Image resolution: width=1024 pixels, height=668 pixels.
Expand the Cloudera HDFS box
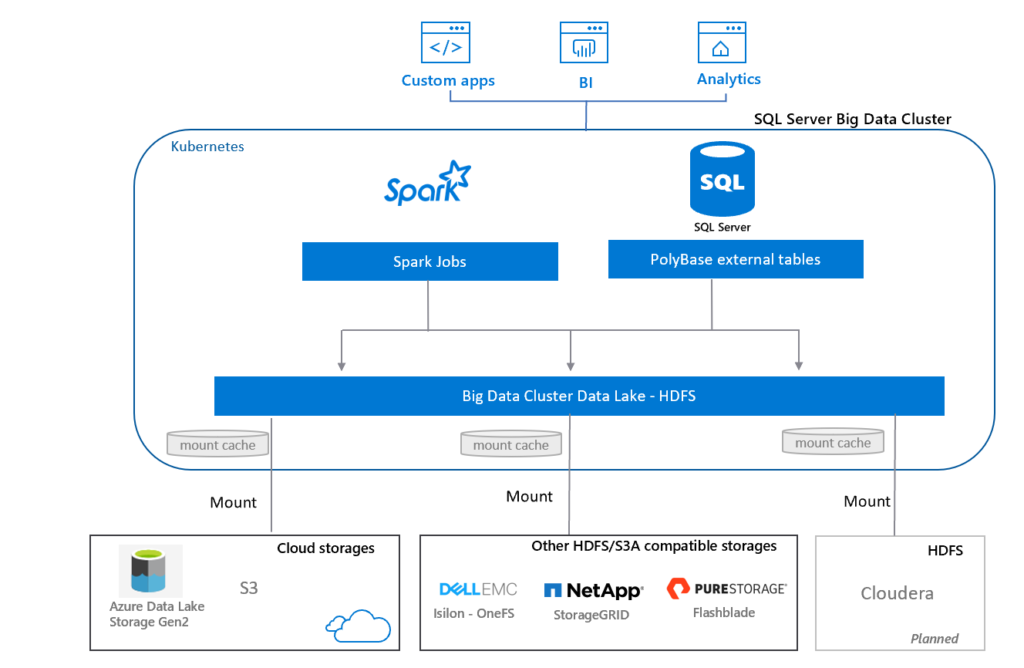pyautogui.click(x=899, y=593)
